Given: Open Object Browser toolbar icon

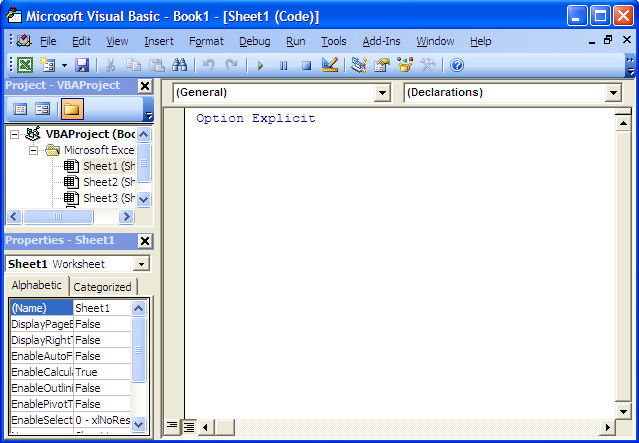Looking at the screenshot, I should pyautogui.click(x=405, y=65).
